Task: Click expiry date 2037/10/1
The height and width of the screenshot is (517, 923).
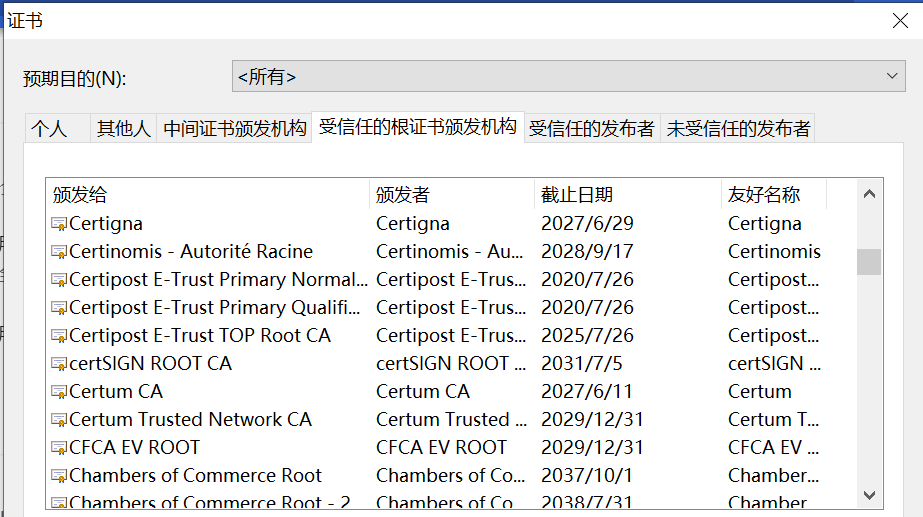Action: pyautogui.click(x=587, y=475)
